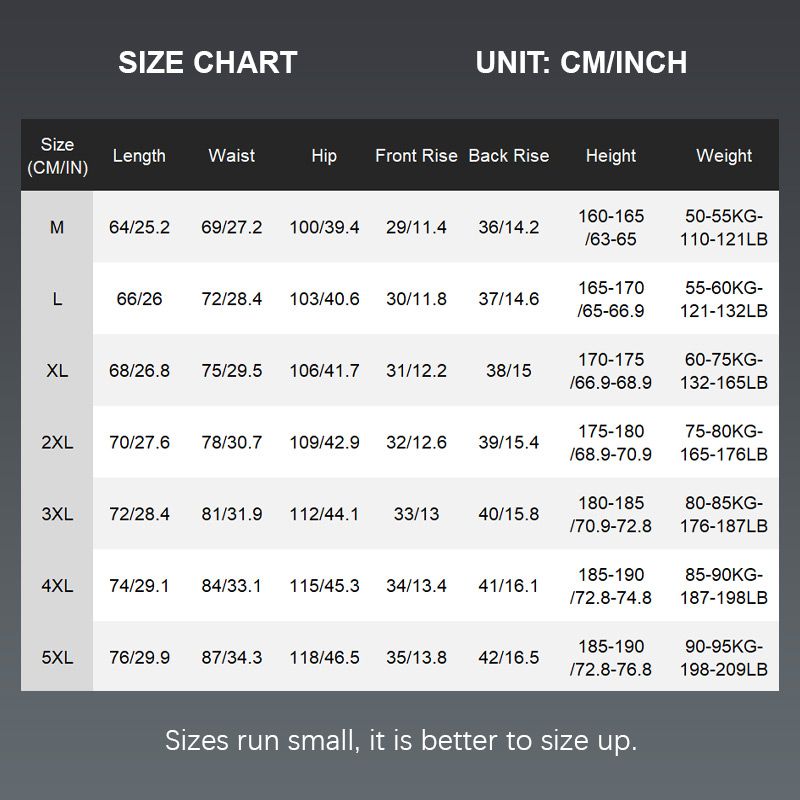Click the M size row label
Image resolution: width=800 pixels, height=800 pixels.
click(57, 228)
